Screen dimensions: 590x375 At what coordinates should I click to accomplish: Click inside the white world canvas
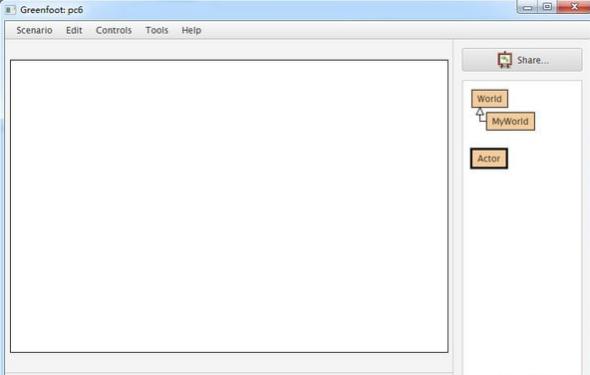[x=229, y=206]
